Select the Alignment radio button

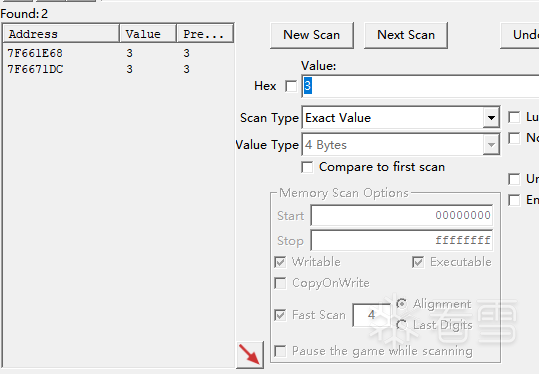402,304
